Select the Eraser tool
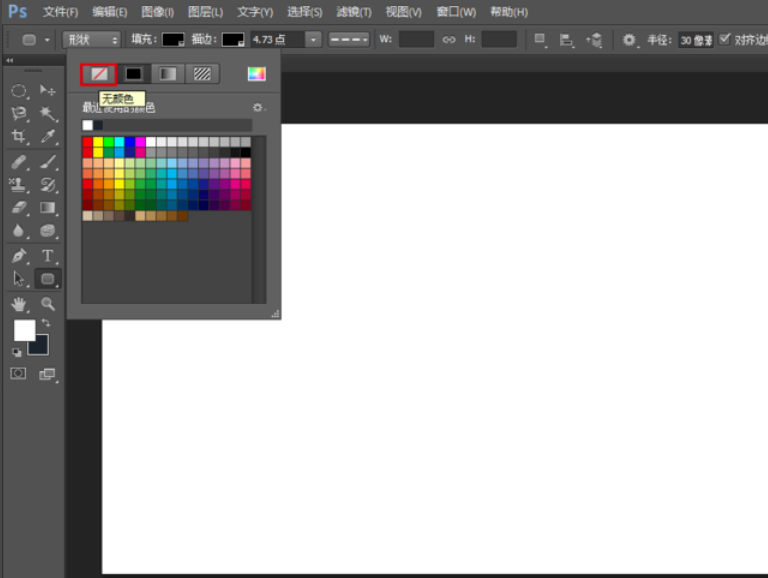 19,208
